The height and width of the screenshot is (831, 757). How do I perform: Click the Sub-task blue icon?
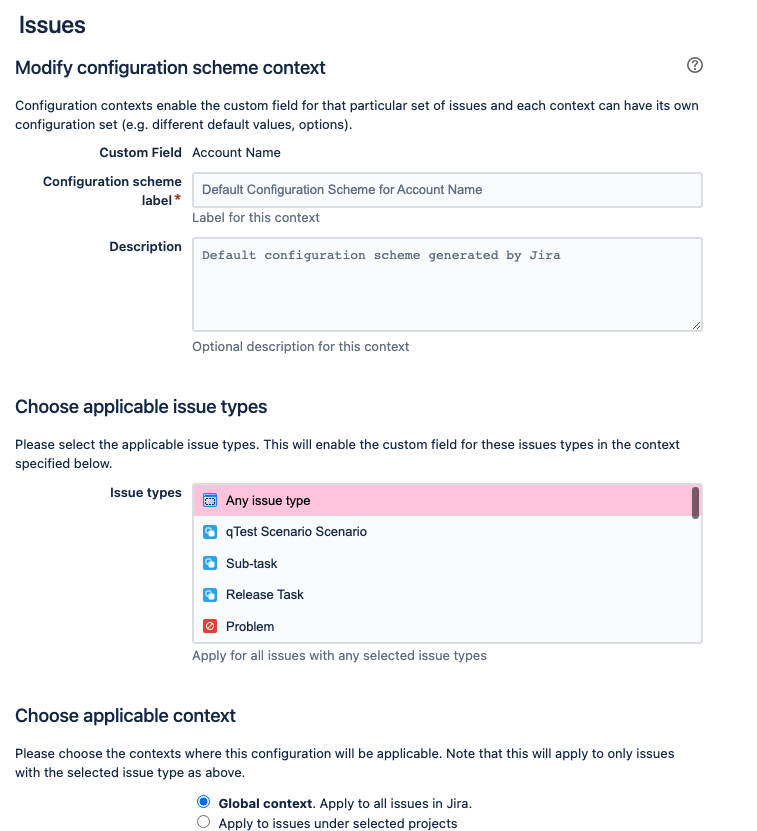210,563
